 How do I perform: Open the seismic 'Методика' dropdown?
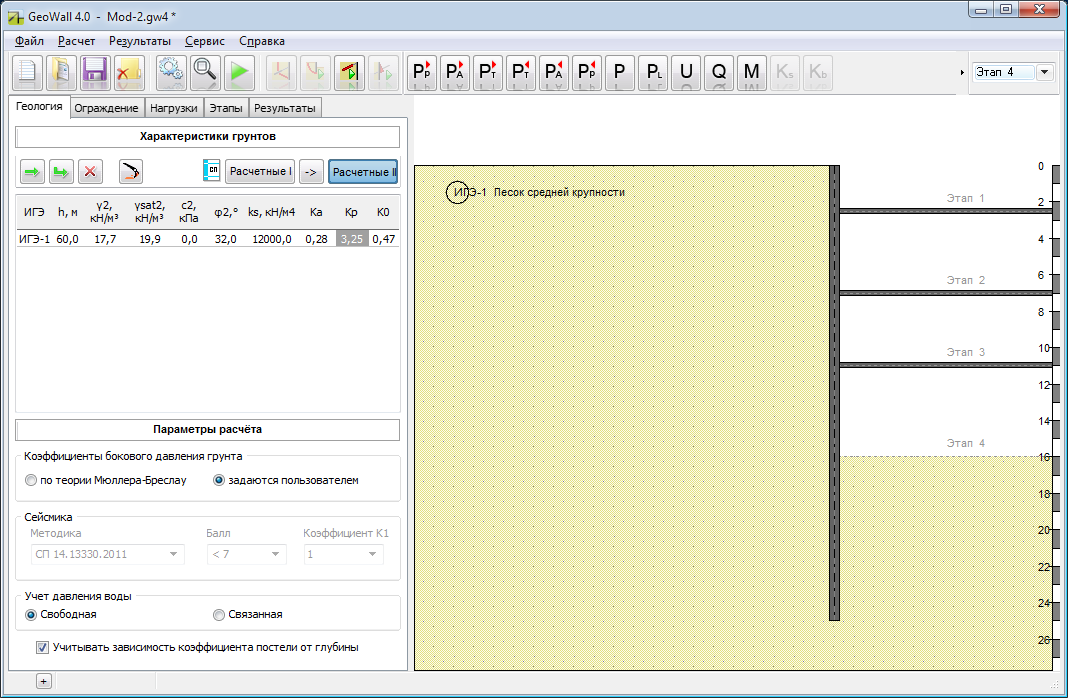tap(106, 554)
